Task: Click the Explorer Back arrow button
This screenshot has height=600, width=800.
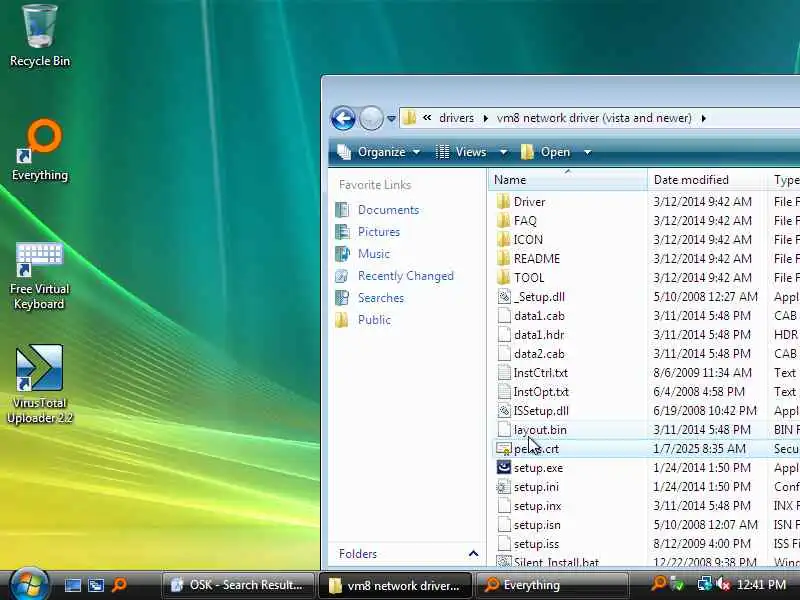Action: click(343, 119)
